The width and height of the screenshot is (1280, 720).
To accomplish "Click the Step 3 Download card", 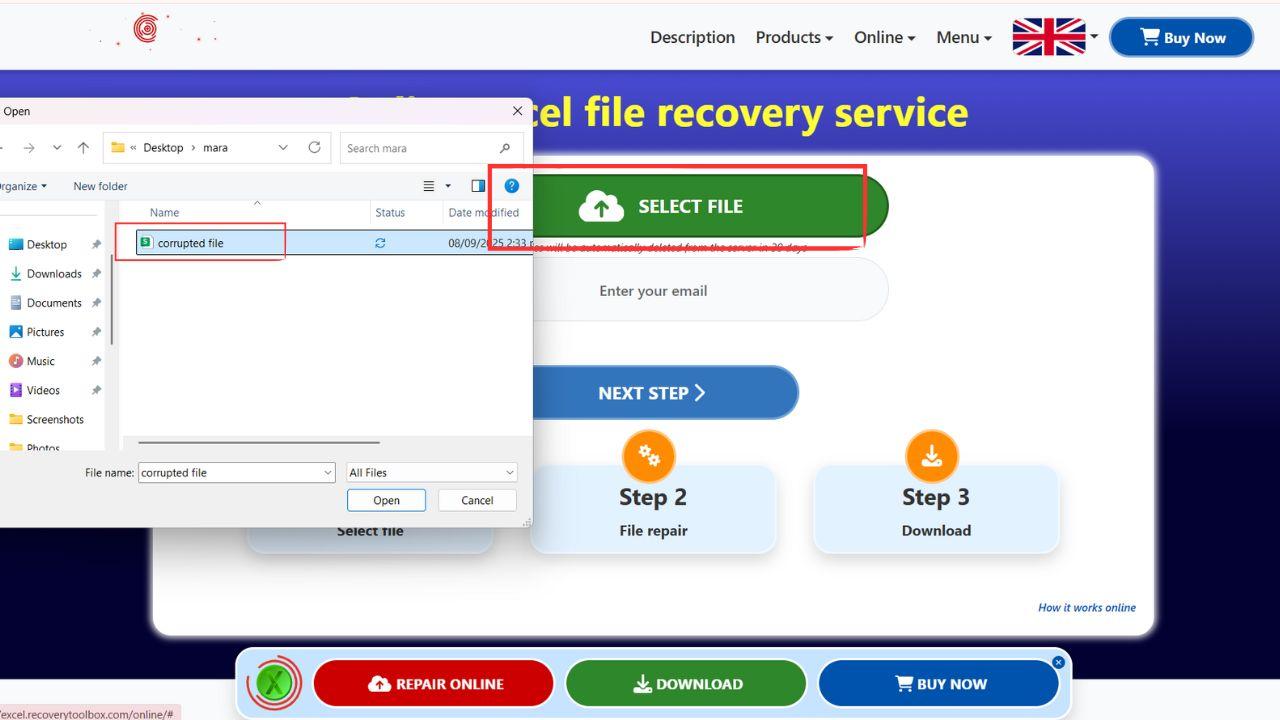I will pos(936,508).
